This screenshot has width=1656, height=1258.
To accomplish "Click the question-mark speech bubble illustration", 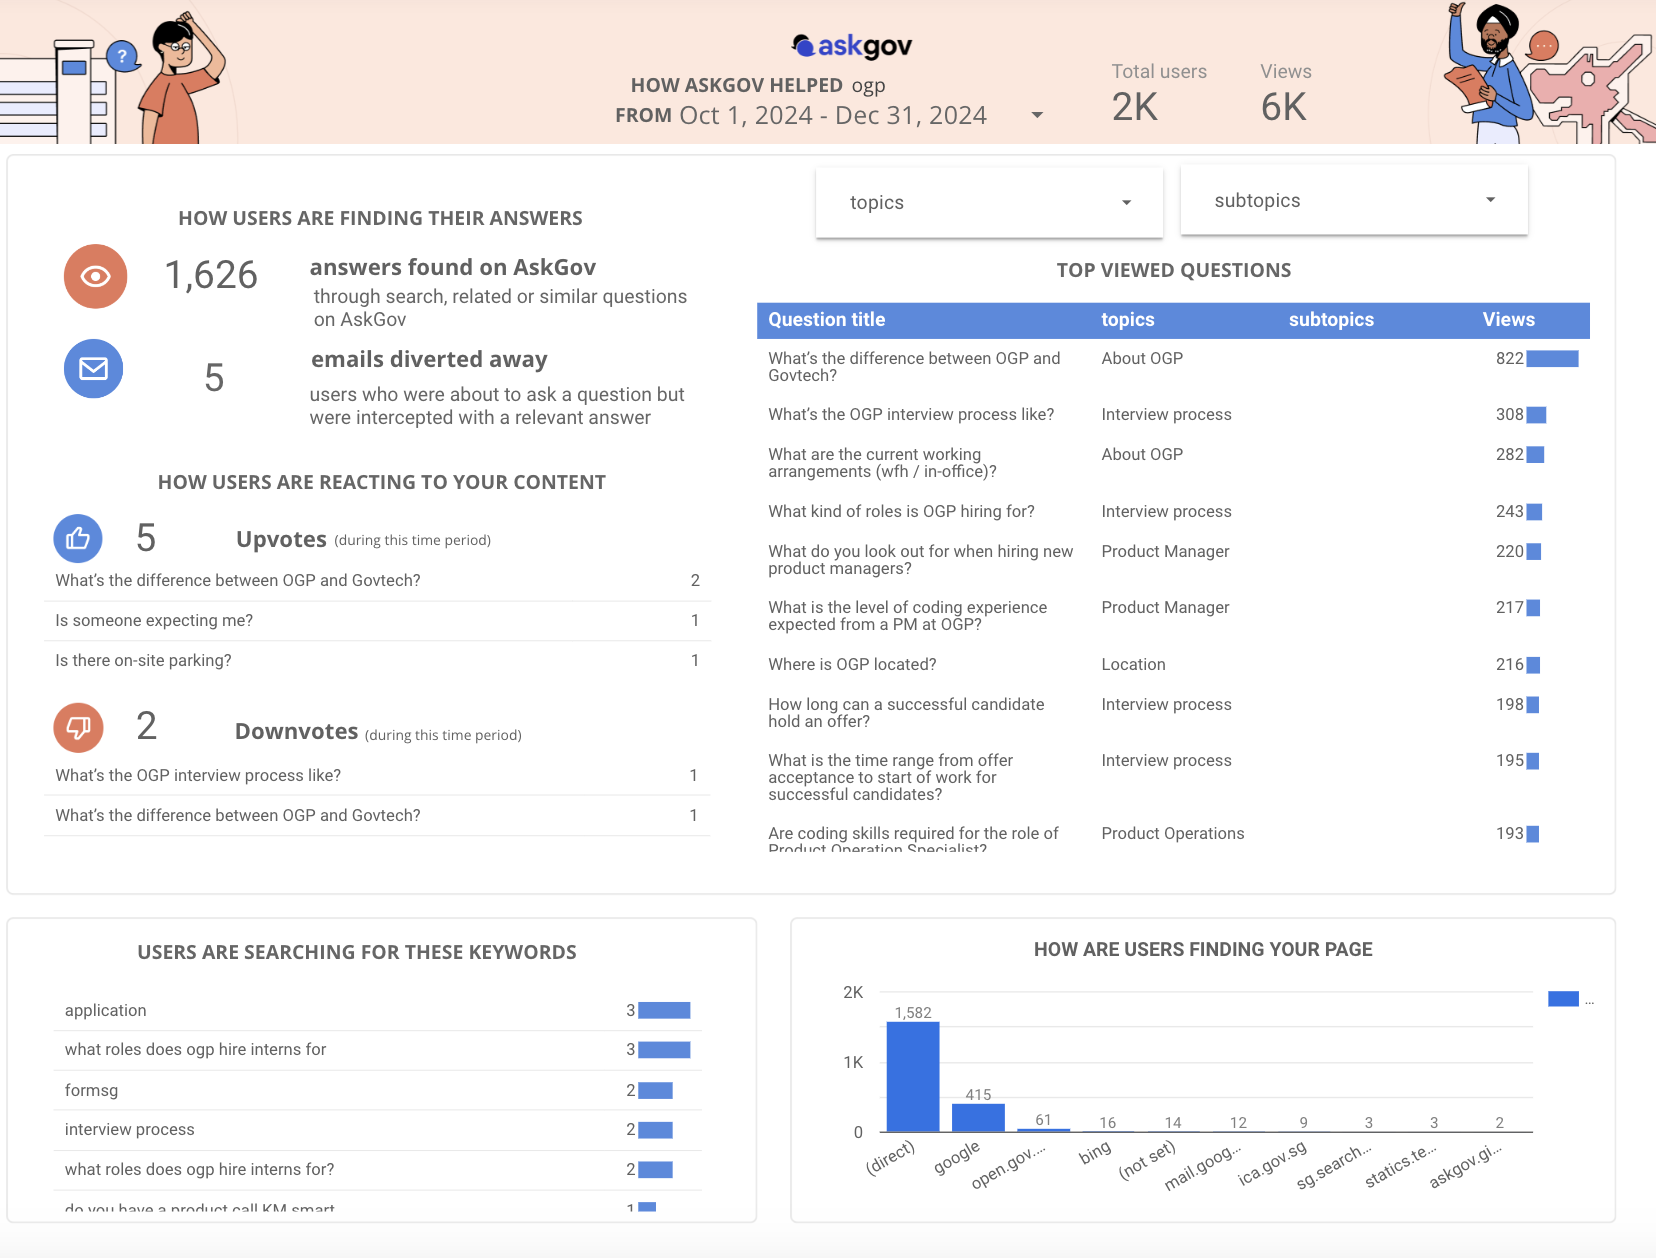I will 122,56.
